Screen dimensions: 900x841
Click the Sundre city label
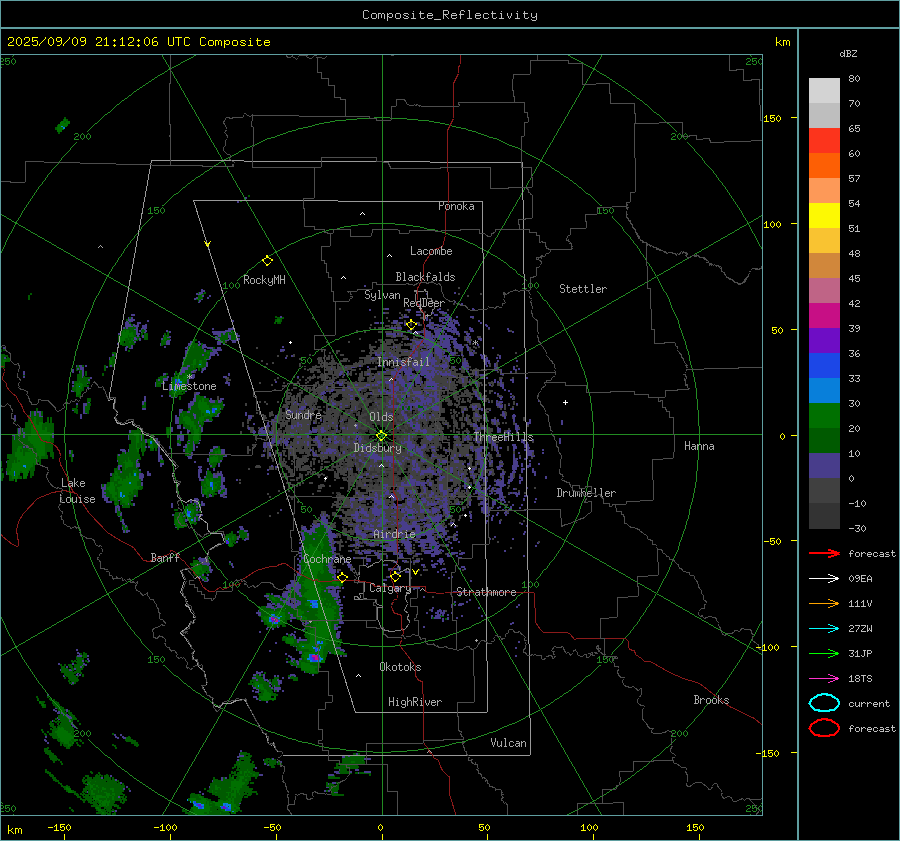(x=303, y=414)
